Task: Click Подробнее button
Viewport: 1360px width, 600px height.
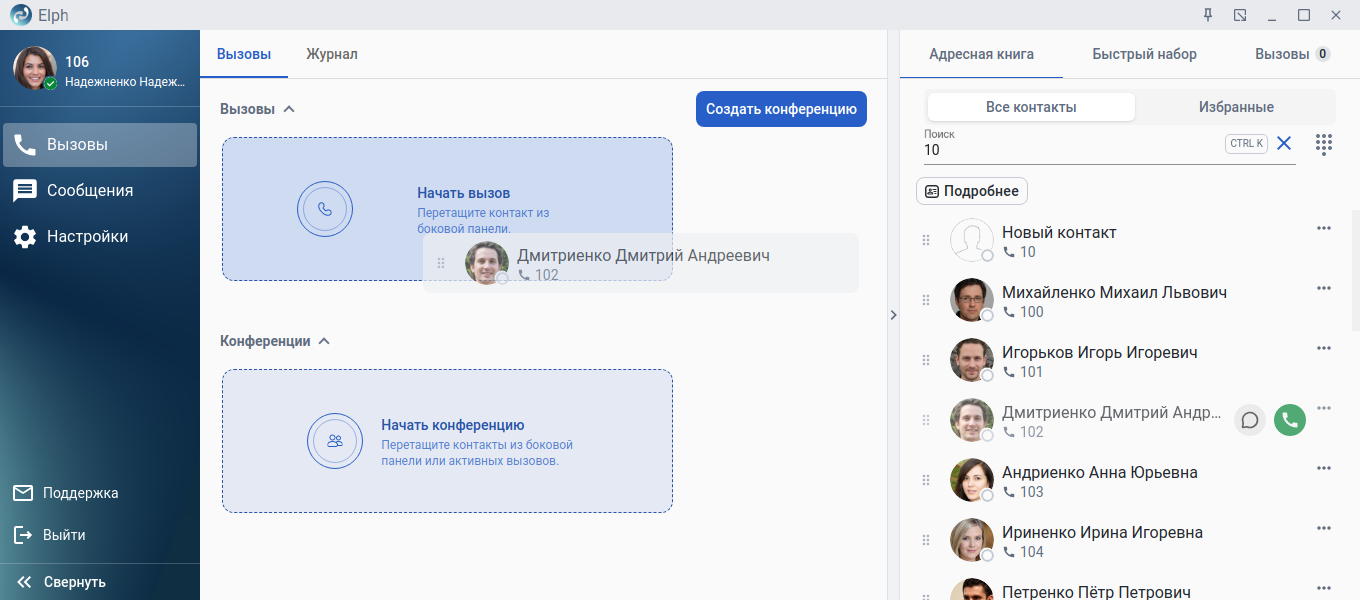Action: pyautogui.click(x=972, y=191)
